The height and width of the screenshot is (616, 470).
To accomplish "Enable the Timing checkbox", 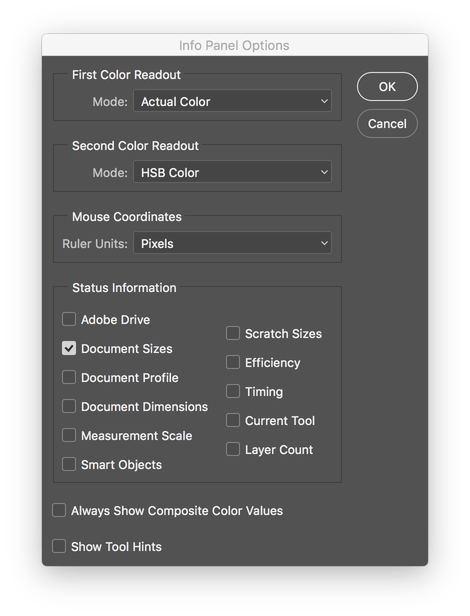I will [233, 391].
